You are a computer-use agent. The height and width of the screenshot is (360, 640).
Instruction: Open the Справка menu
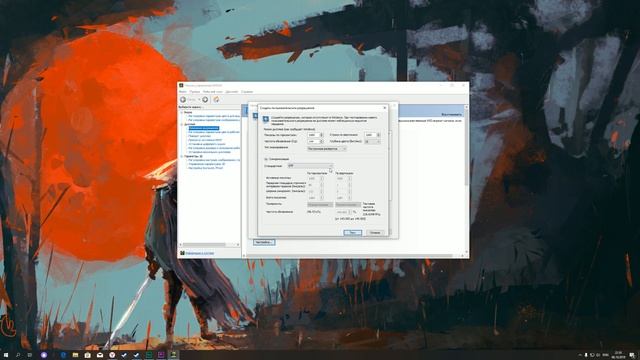click(247, 92)
